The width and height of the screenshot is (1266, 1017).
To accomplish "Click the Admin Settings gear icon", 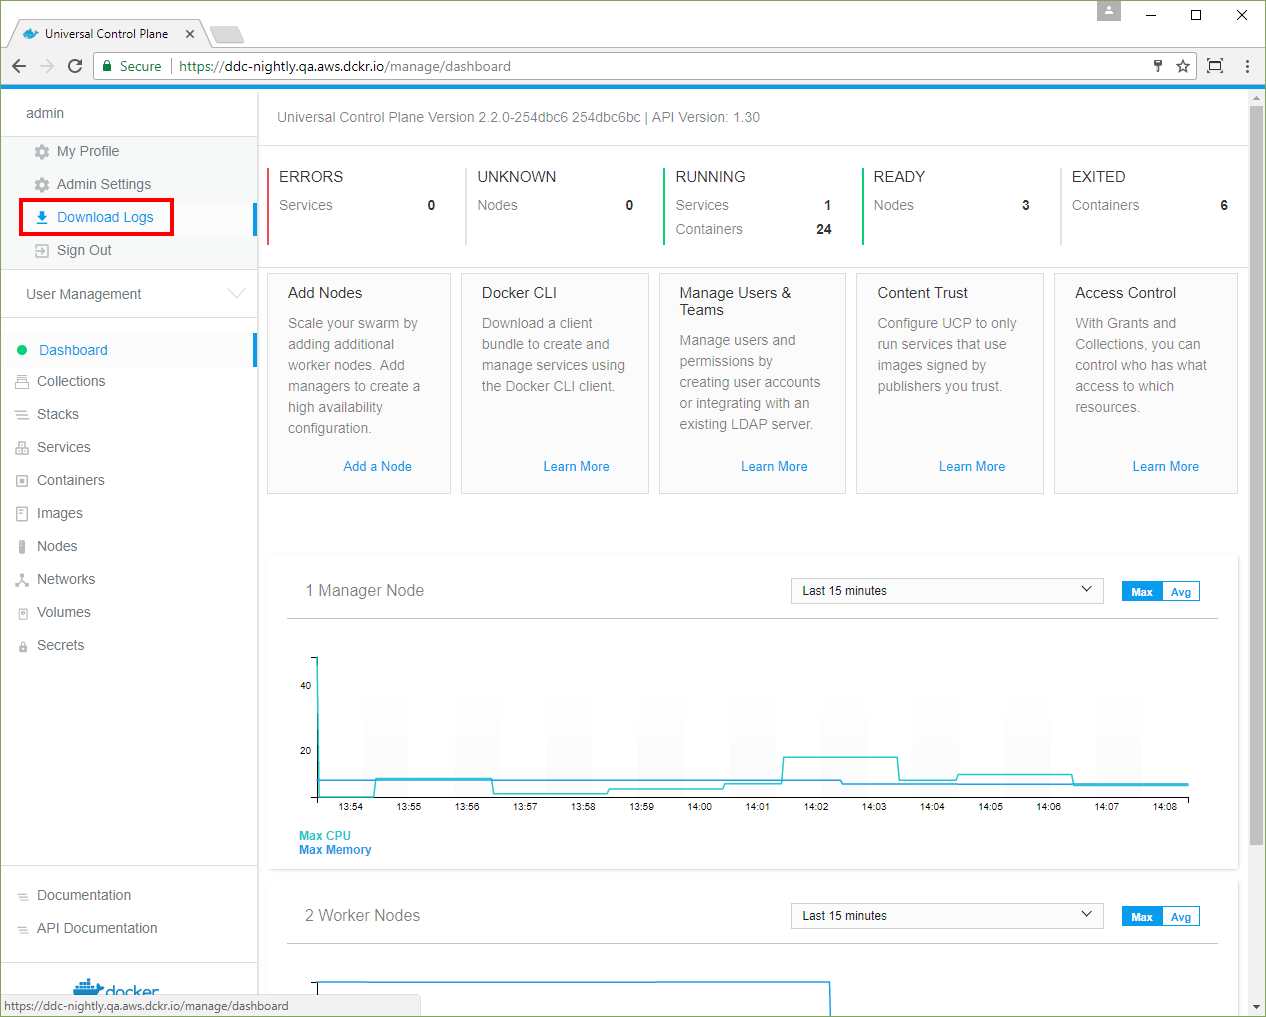I will coord(41,185).
